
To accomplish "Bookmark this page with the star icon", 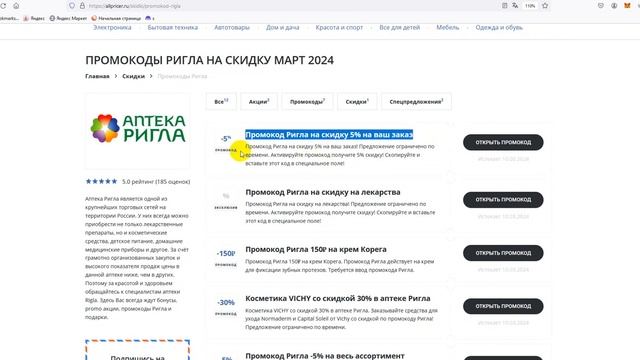I will tap(545, 6).
